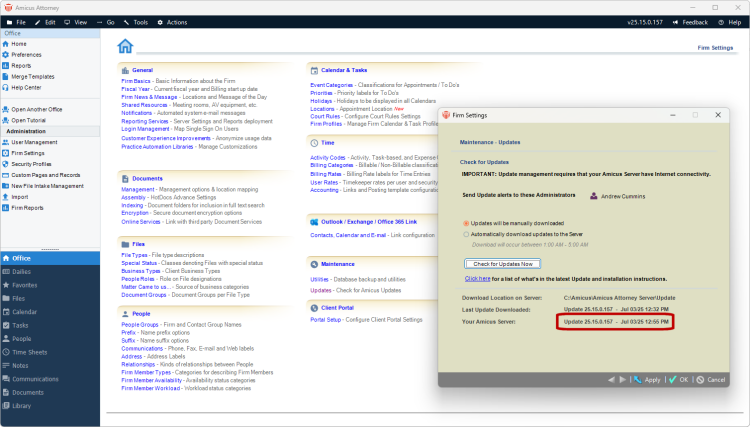The width and height of the screenshot is (750, 427).
Task: Open Updates link under Maintenance
Action: 320,290
